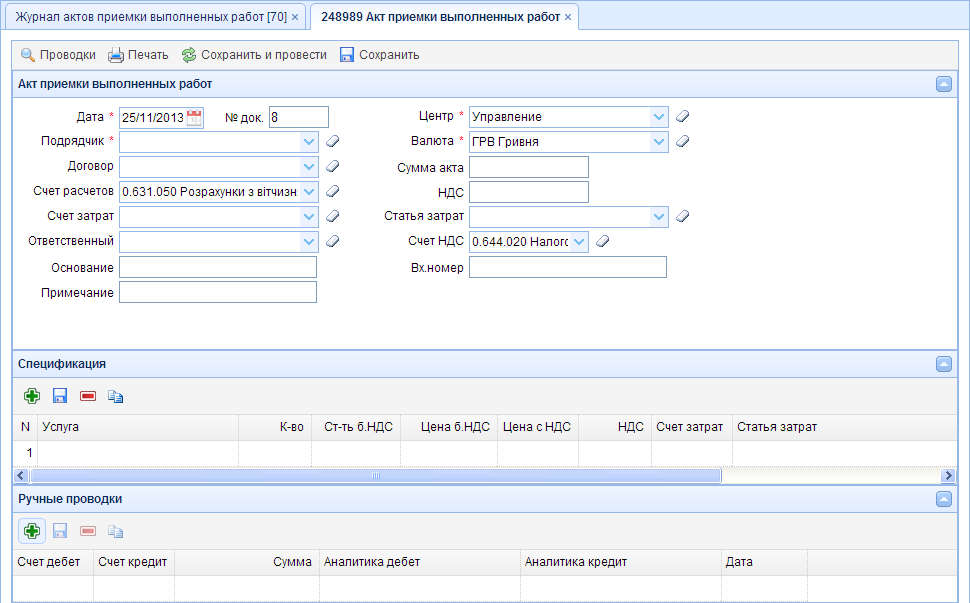The image size is (970, 603).
Task: Collapse the Спецификация panel
Action: click(944, 364)
